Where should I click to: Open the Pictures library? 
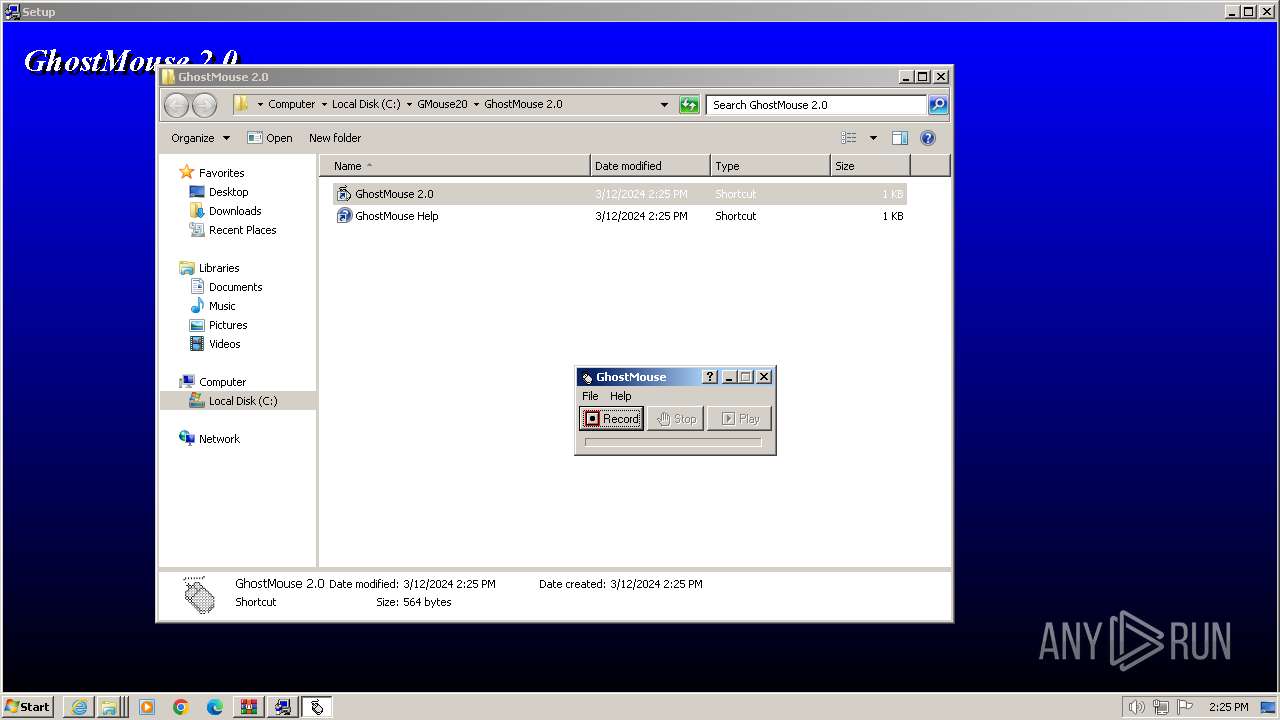[228, 325]
